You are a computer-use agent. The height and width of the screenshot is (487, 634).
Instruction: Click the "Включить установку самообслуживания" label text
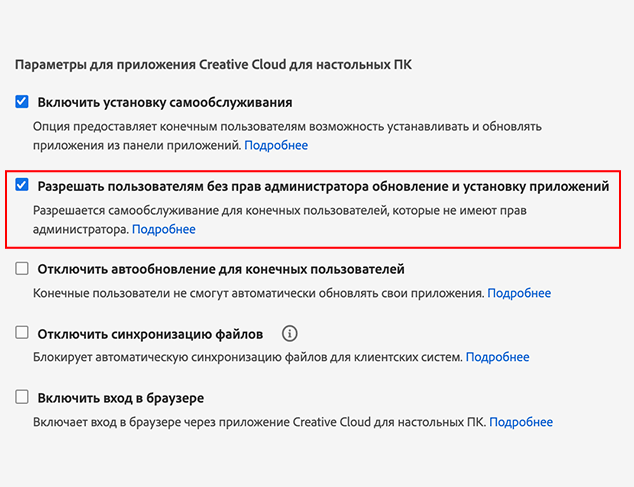[x=165, y=102]
